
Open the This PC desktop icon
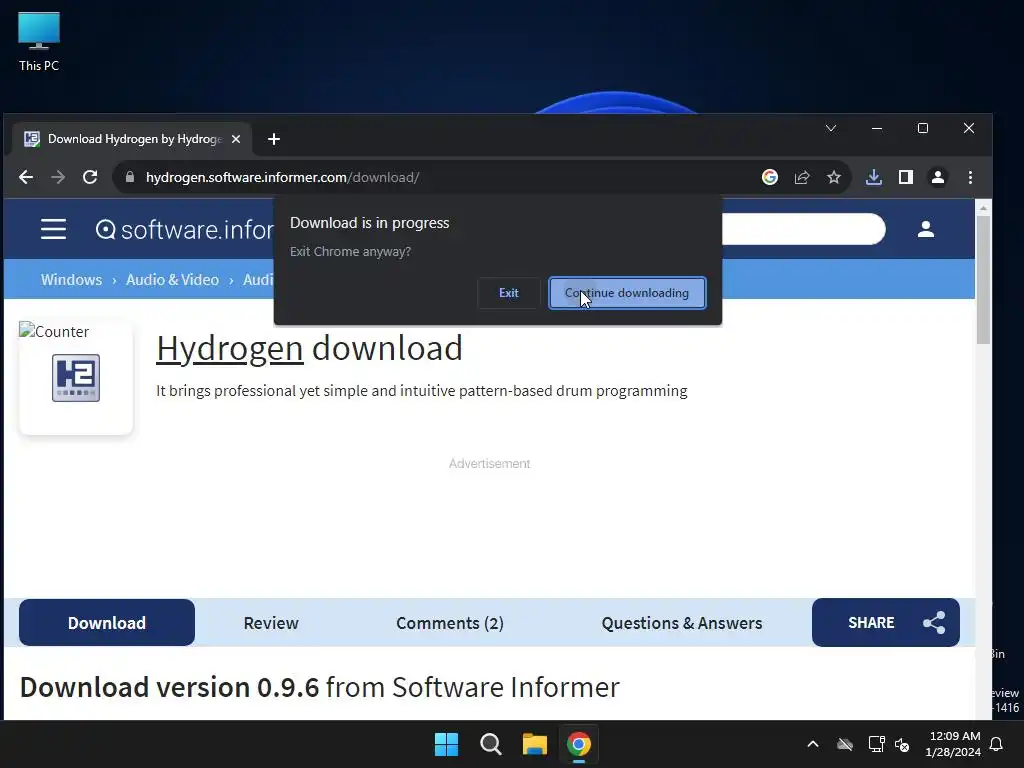39,42
